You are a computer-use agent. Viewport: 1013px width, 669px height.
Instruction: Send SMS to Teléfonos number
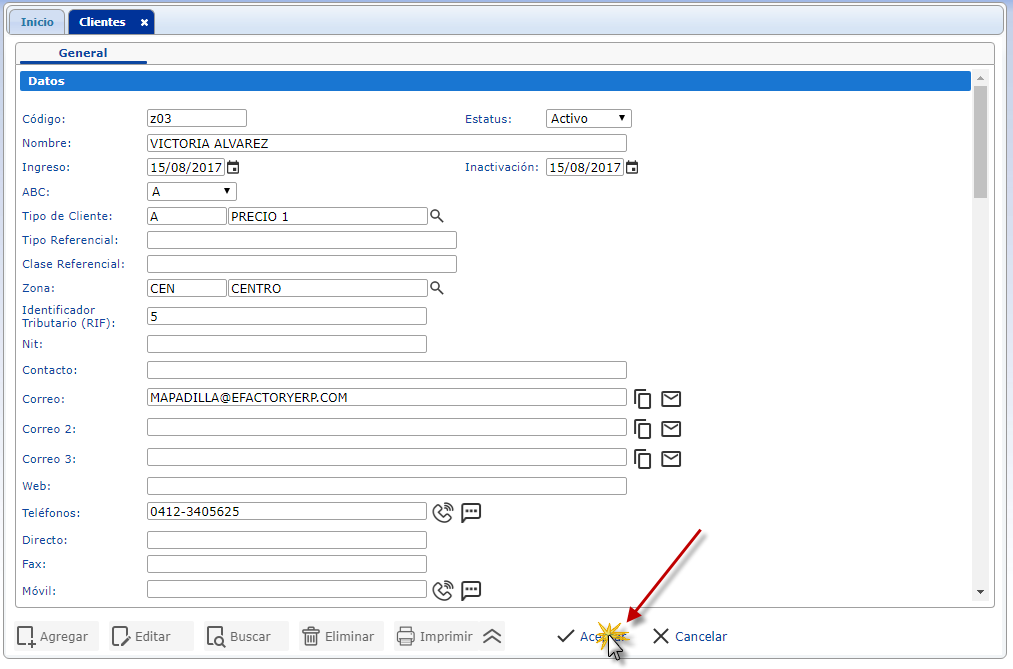click(x=471, y=513)
